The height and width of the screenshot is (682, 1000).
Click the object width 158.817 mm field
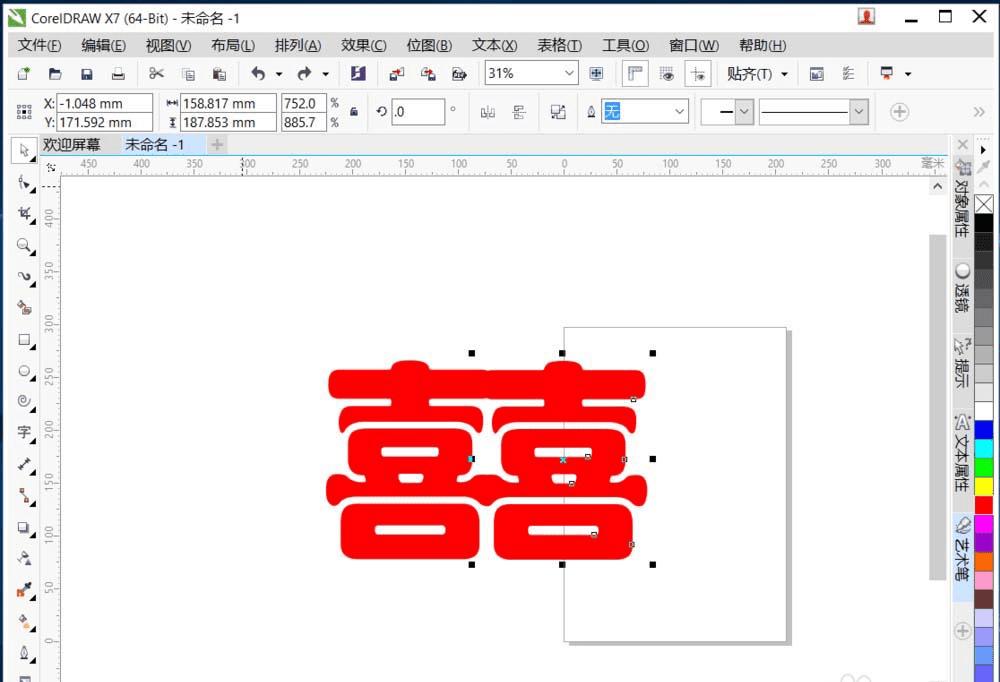pyautogui.click(x=228, y=103)
